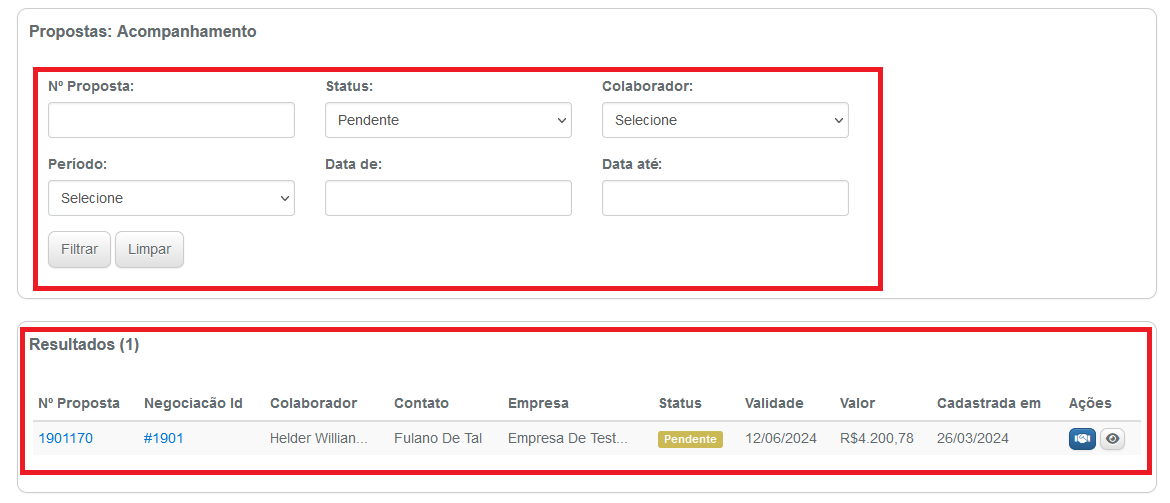Click the Filtrar button
Image resolution: width=1170 pixels, height=503 pixels.
tap(79, 249)
